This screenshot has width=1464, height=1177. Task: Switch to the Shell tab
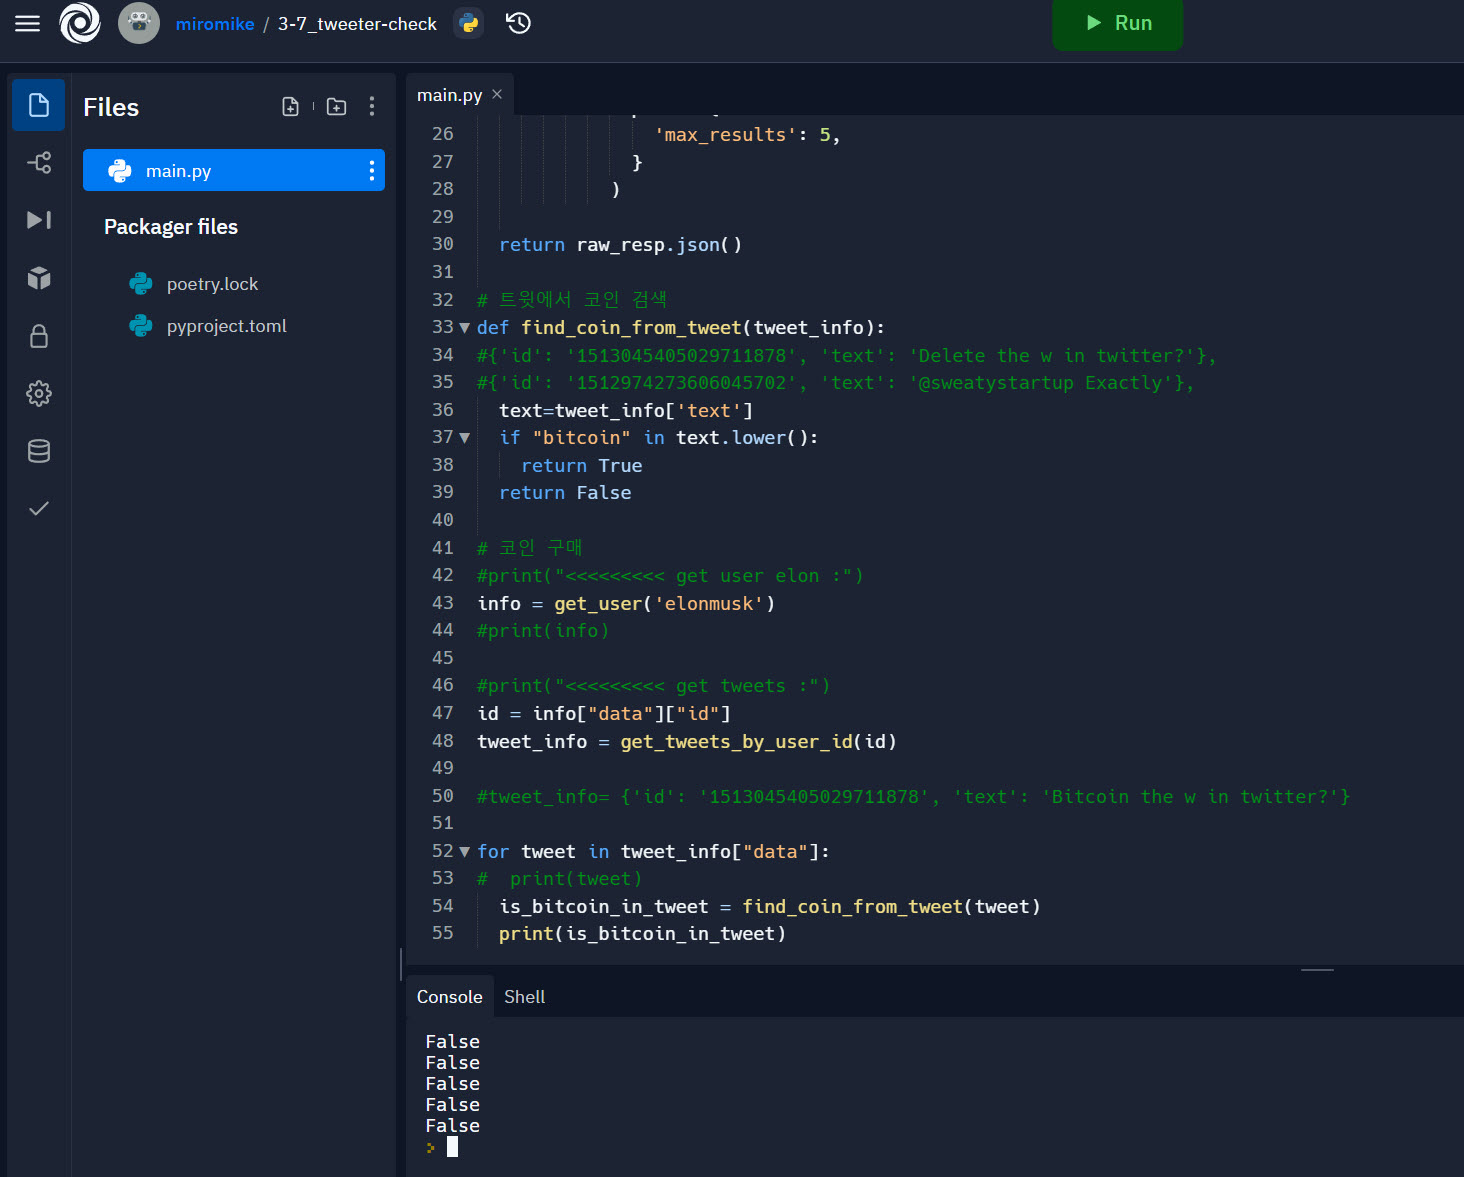pyautogui.click(x=525, y=997)
